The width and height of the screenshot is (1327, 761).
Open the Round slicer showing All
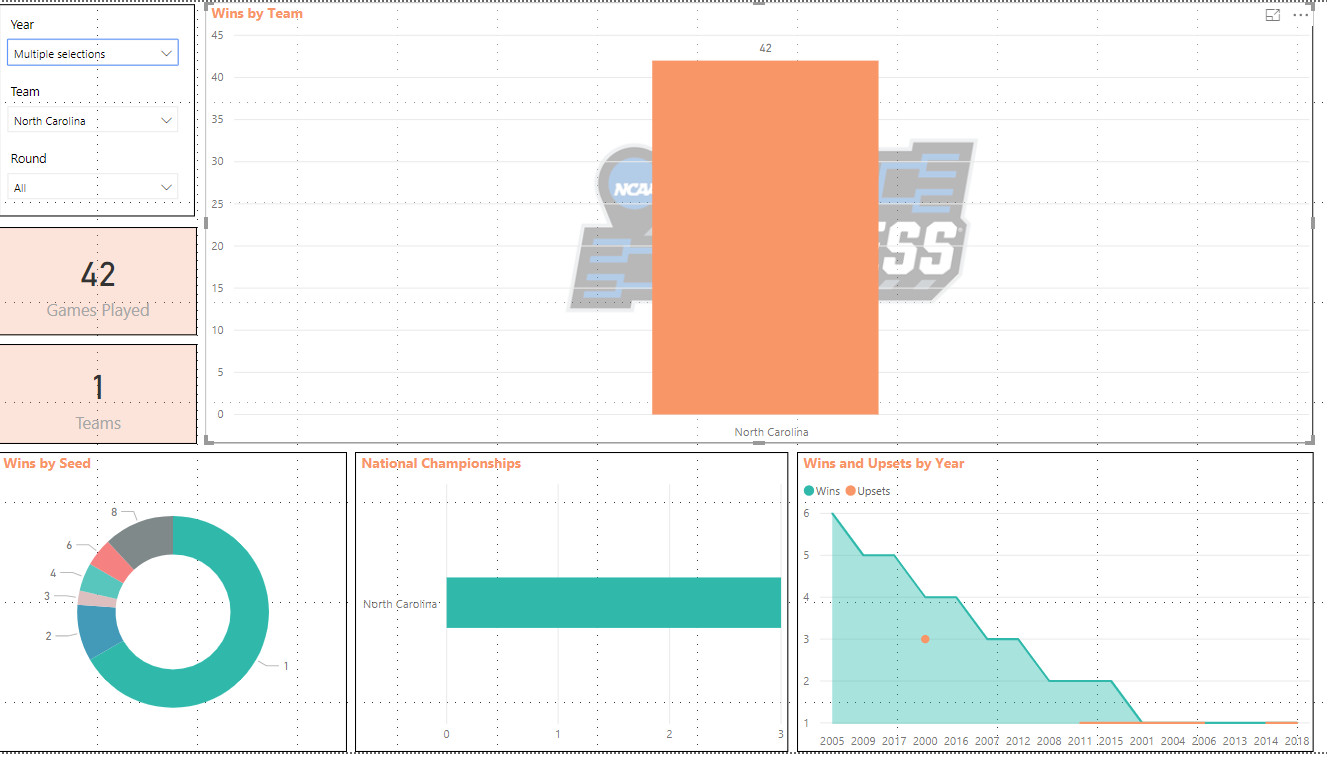pos(93,187)
